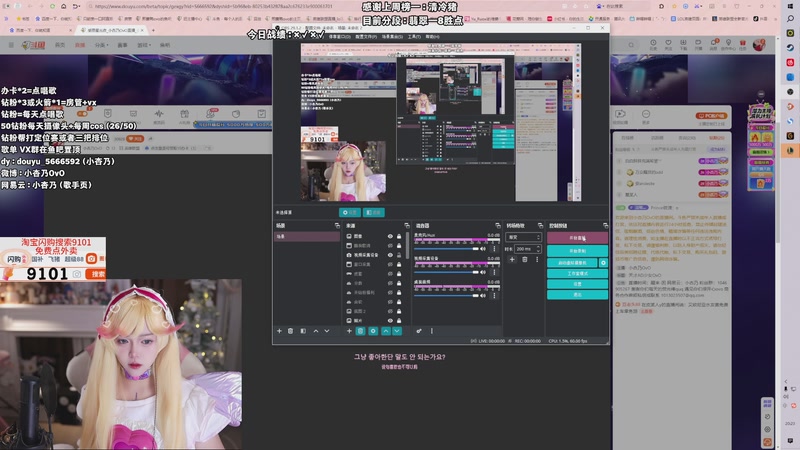
Task: Click OBS settings button in Controls
Action: coord(577,284)
